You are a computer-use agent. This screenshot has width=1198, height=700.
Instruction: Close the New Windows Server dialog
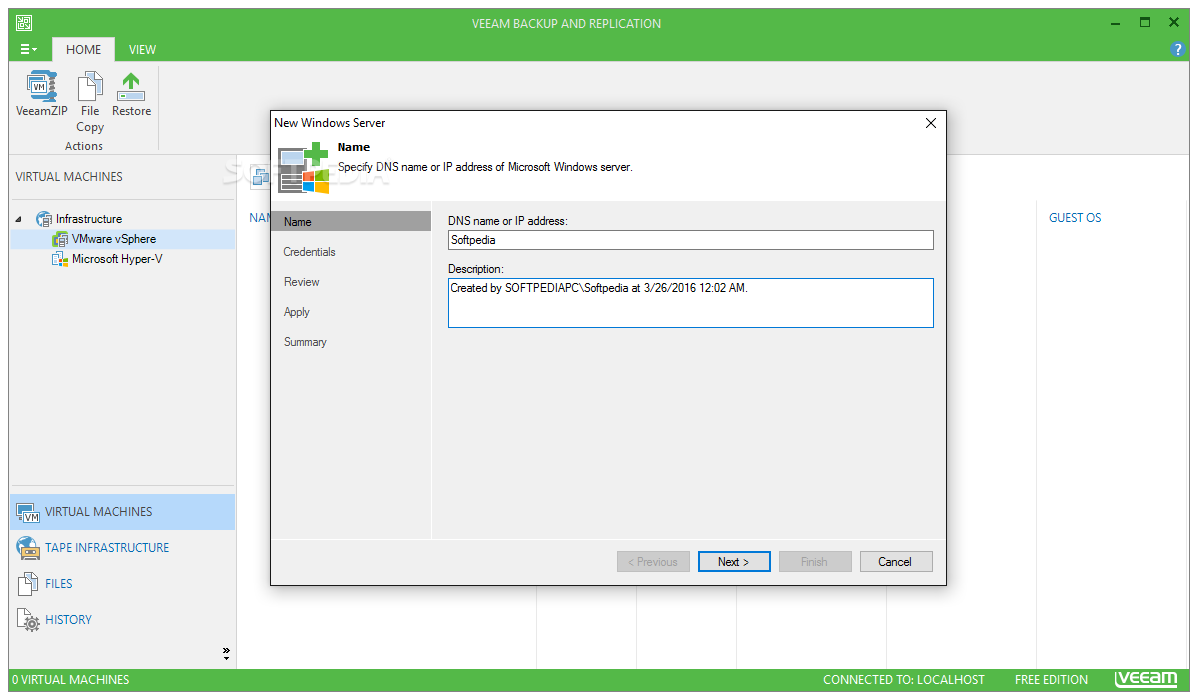point(931,123)
